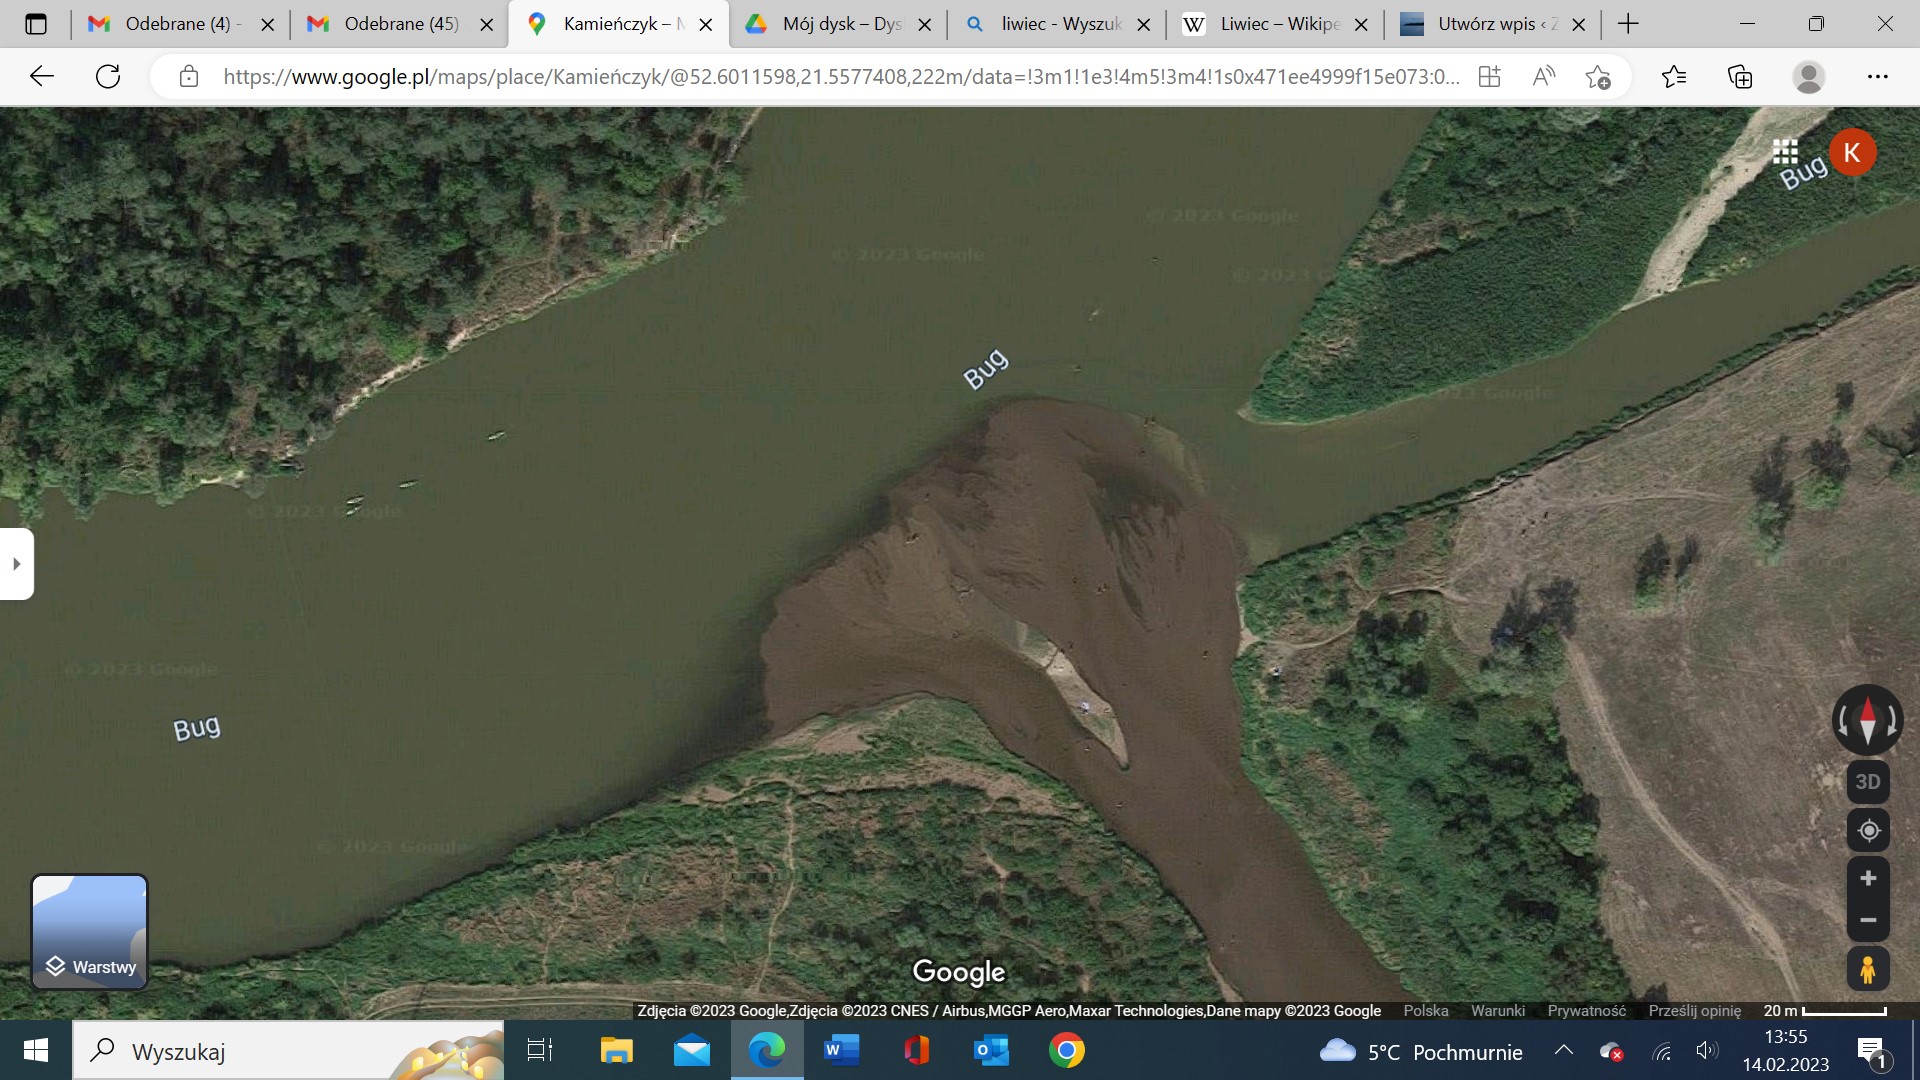Click the Street View pegman icon
Screen dimensions: 1920x1080
pyautogui.click(x=1867, y=969)
